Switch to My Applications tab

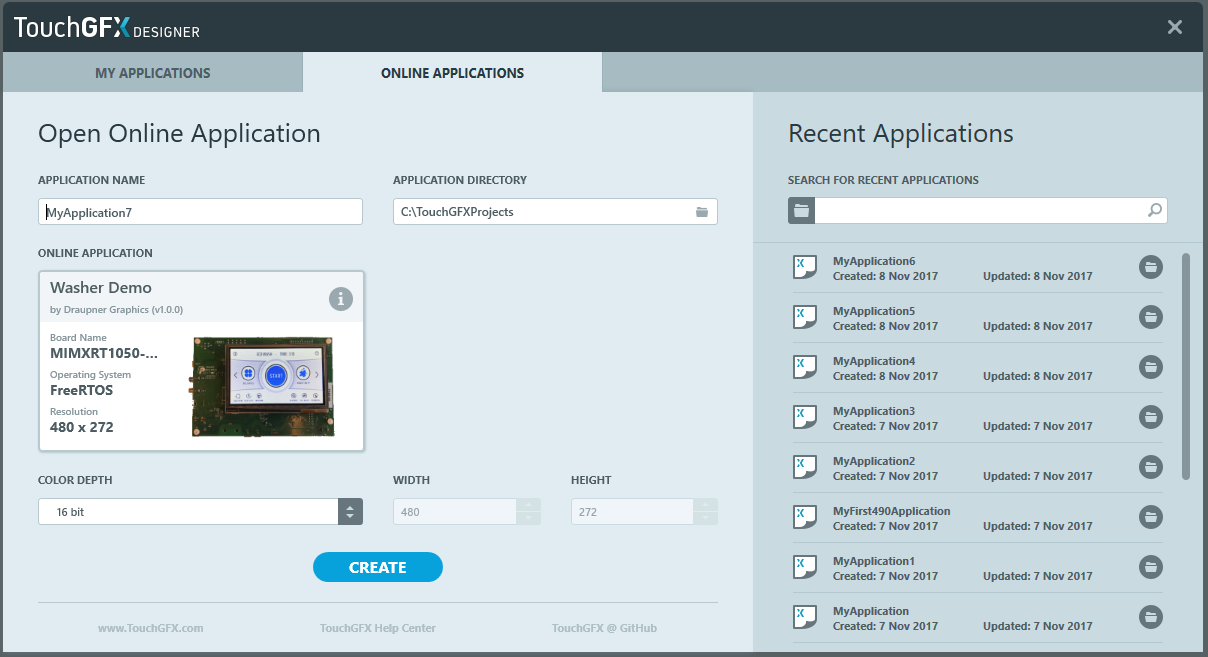tap(152, 73)
